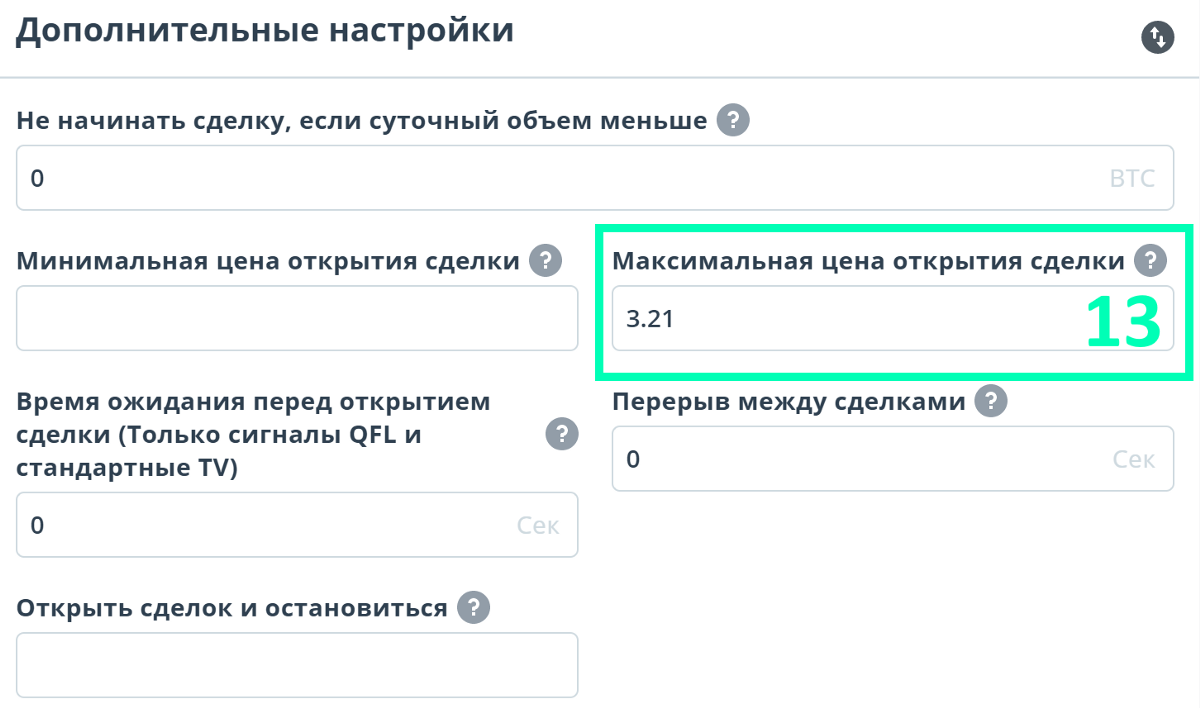This screenshot has width=1200, height=708.
Task: Open the help hint for the QFL waiting time
Action: (x=562, y=434)
